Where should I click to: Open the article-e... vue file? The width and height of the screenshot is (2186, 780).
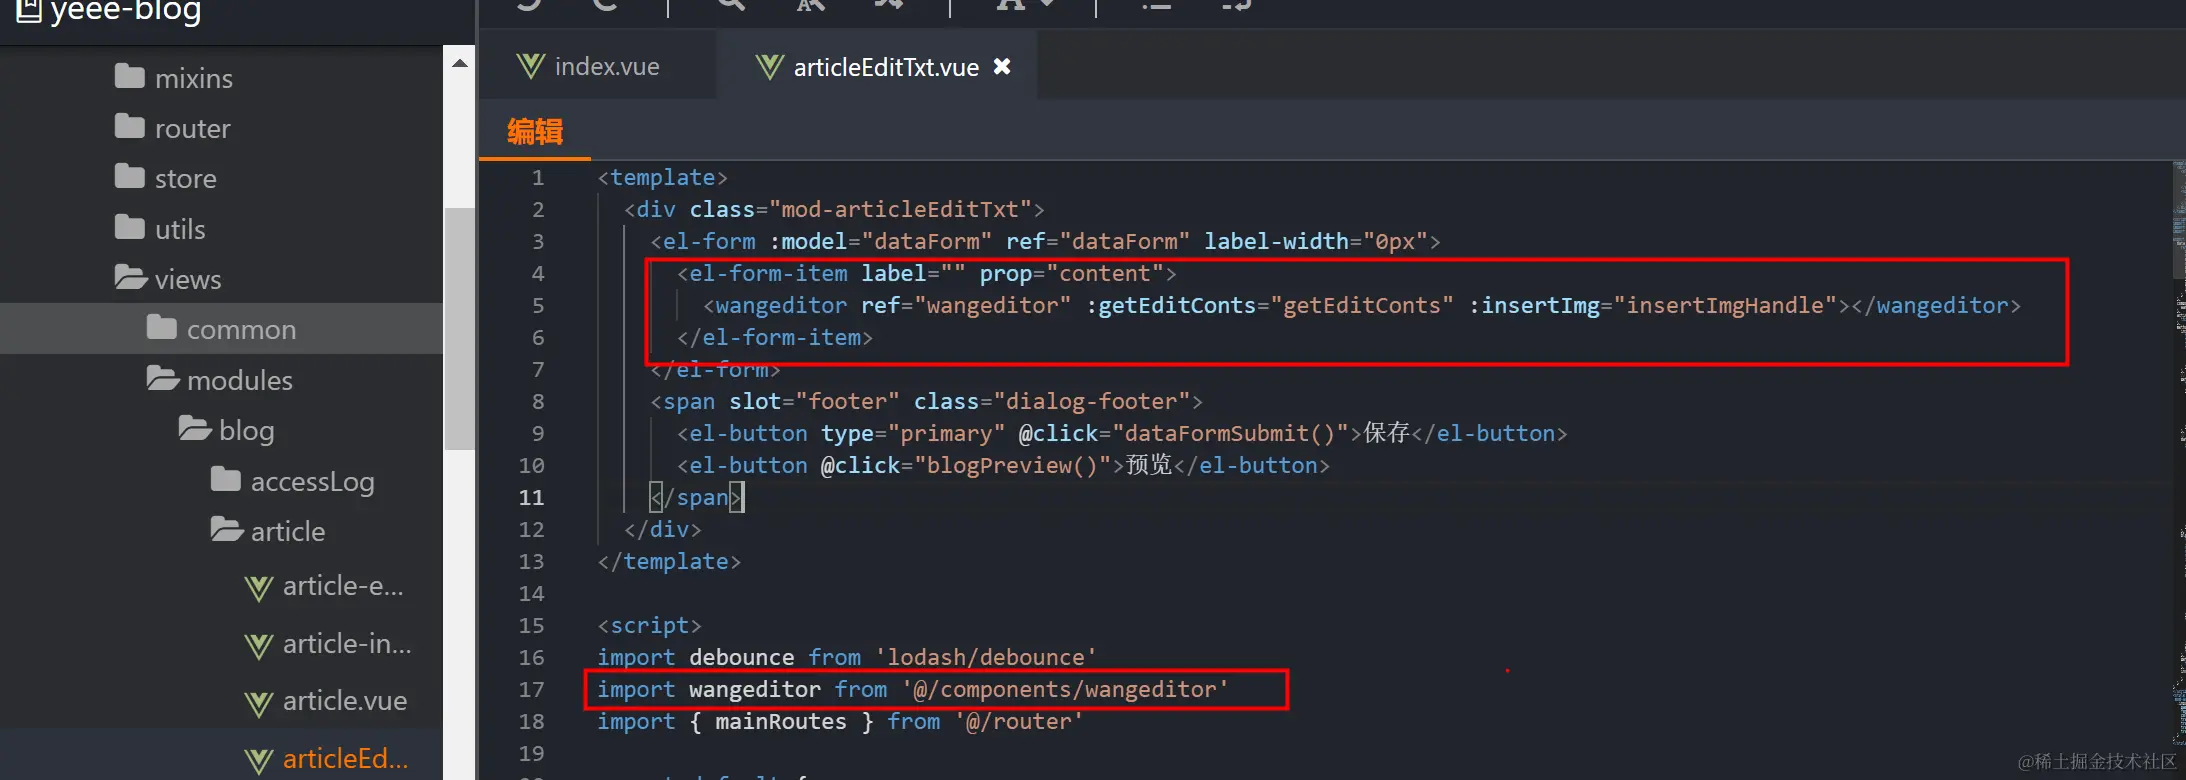(324, 586)
